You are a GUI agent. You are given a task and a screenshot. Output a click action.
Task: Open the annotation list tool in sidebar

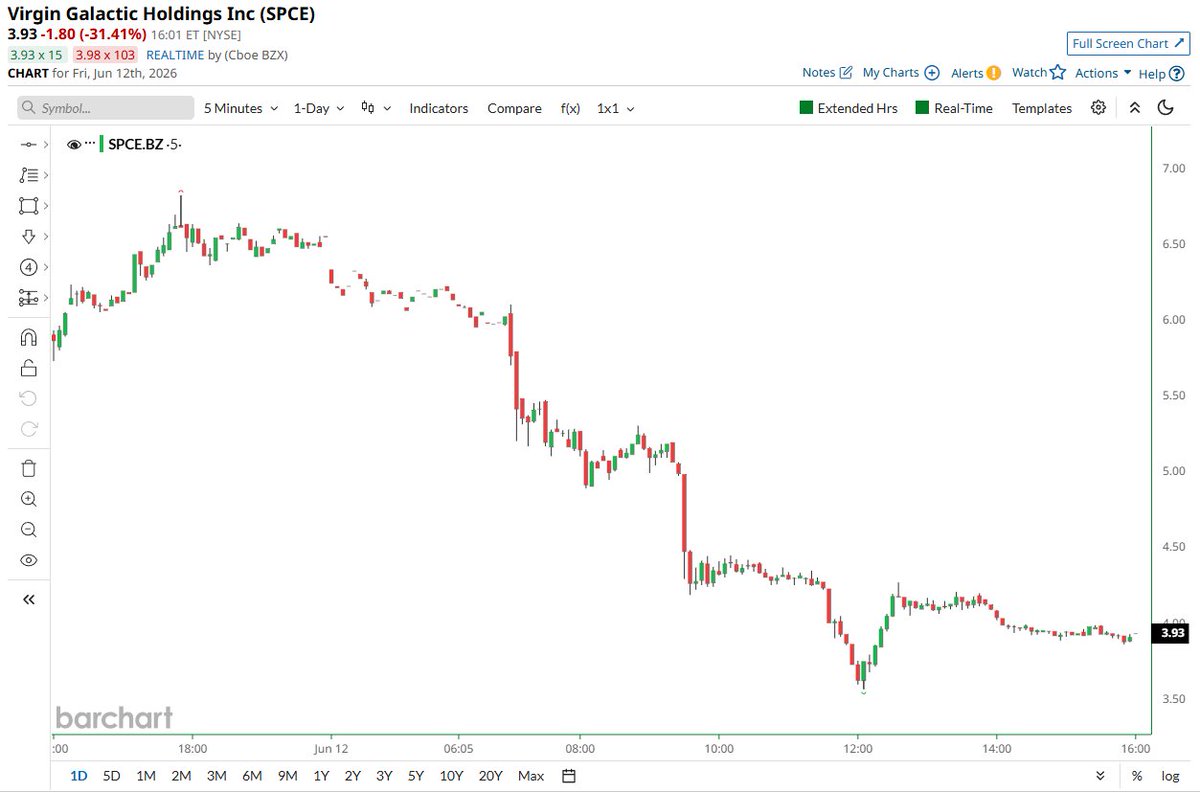[x=28, y=175]
